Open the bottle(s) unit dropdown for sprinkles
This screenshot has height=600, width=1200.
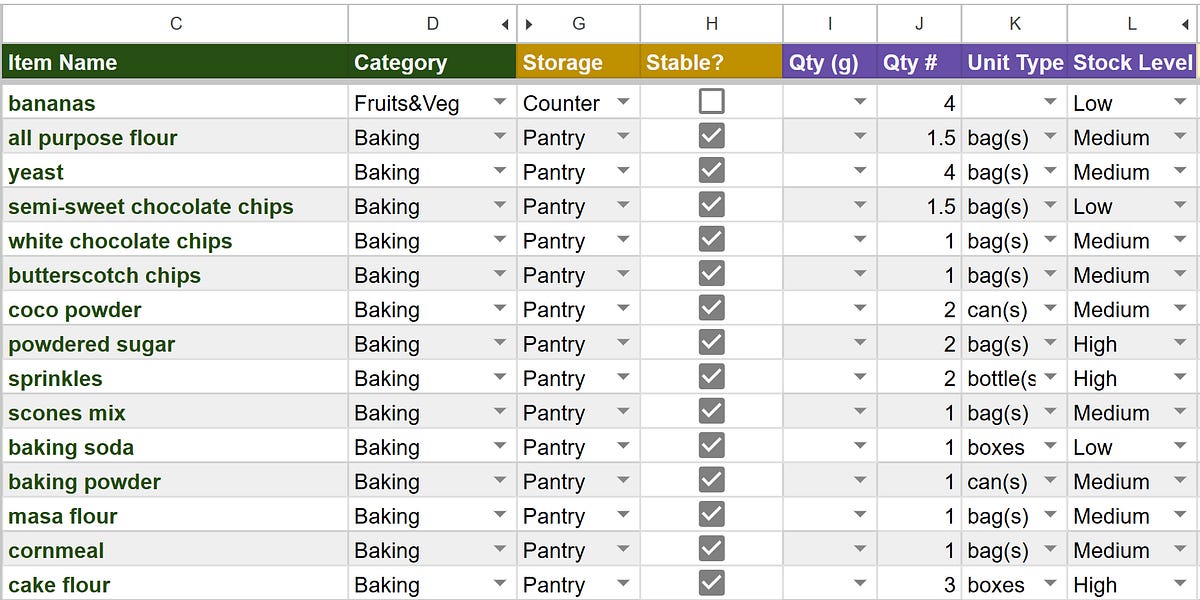[1050, 377]
